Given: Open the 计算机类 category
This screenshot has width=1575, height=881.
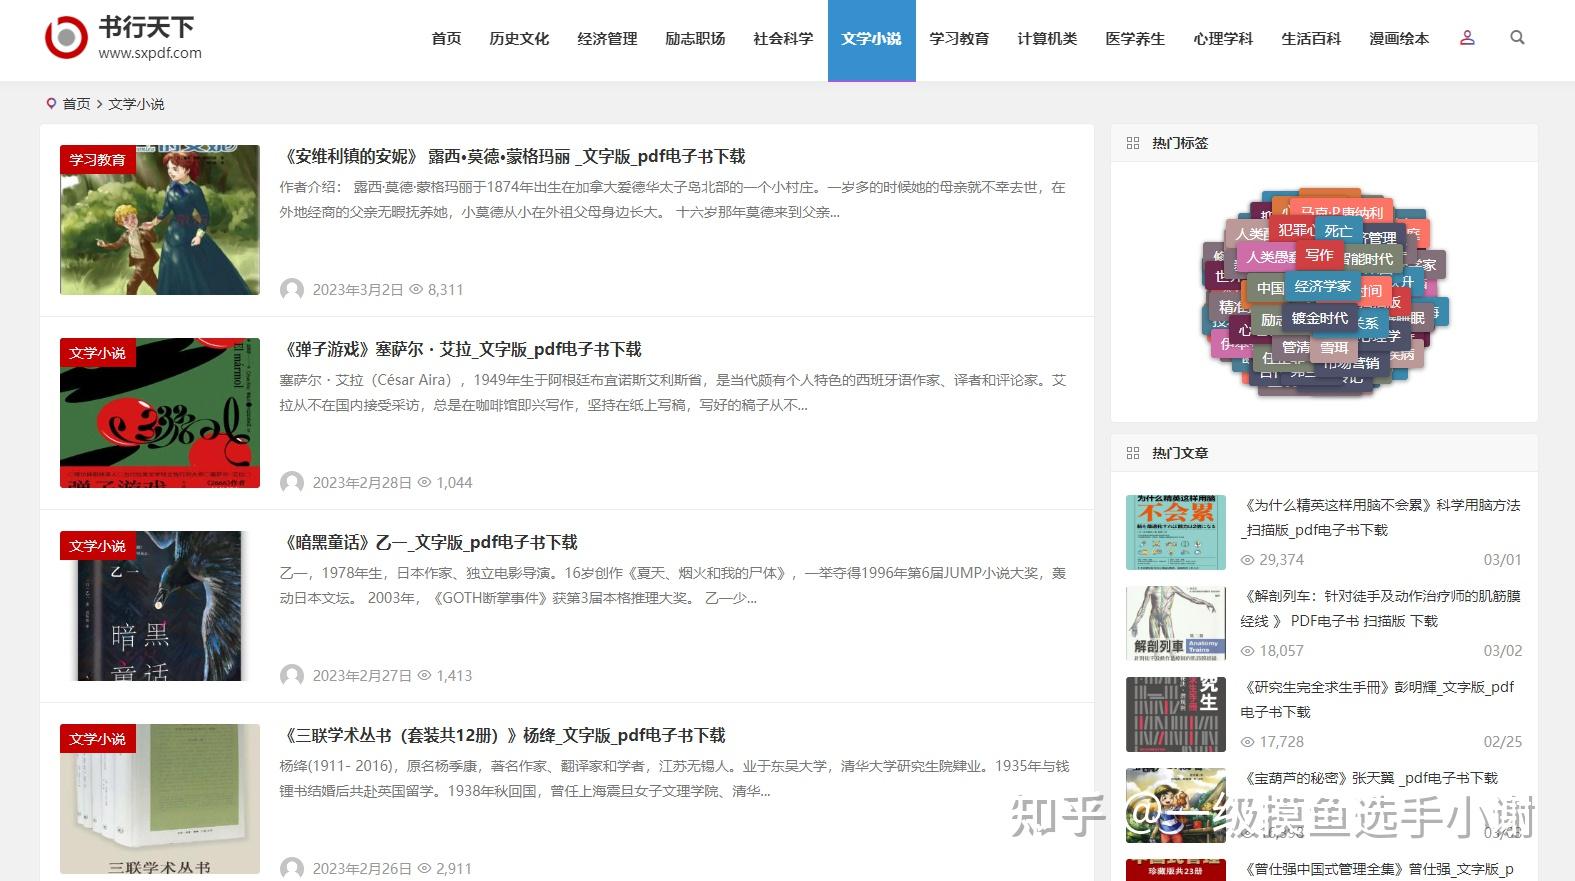Looking at the screenshot, I should coord(1047,39).
